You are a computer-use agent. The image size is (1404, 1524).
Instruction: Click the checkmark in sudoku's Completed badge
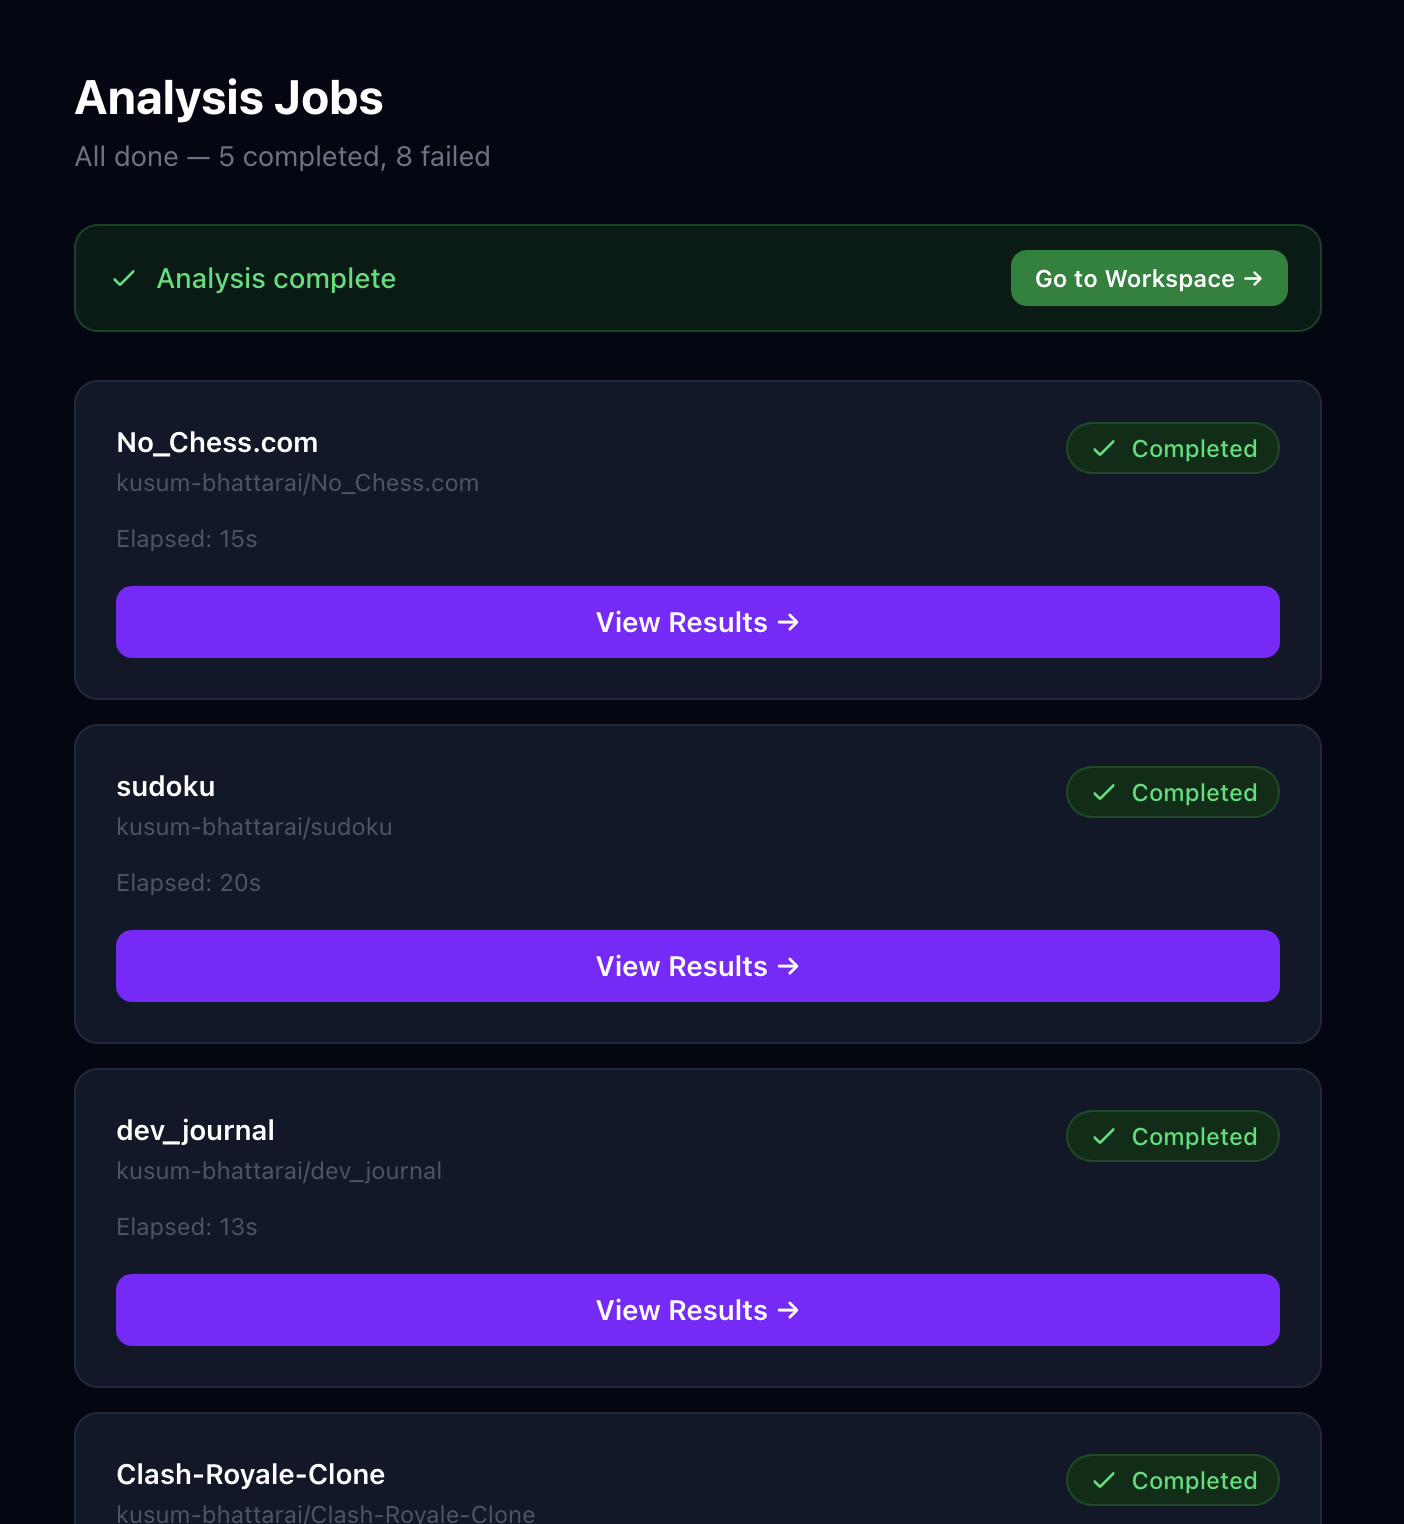pyautogui.click(x=1104, y=793)
